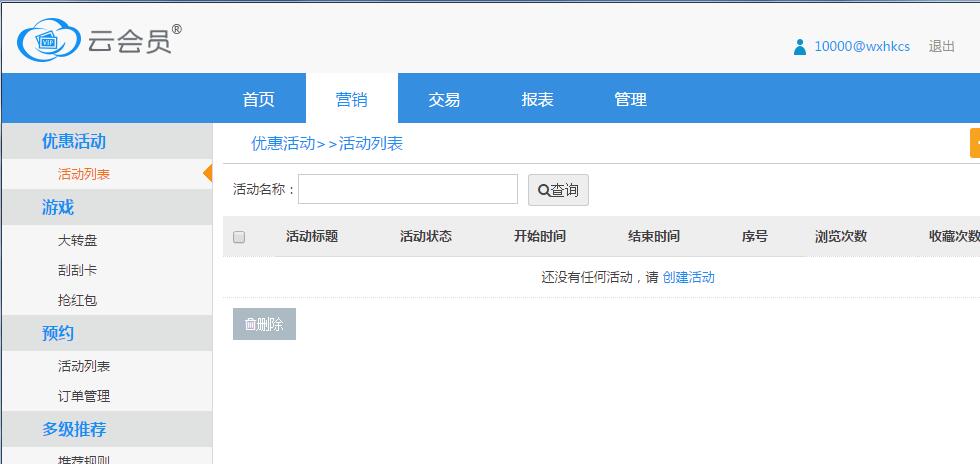Open the 报表 tab

538,99
